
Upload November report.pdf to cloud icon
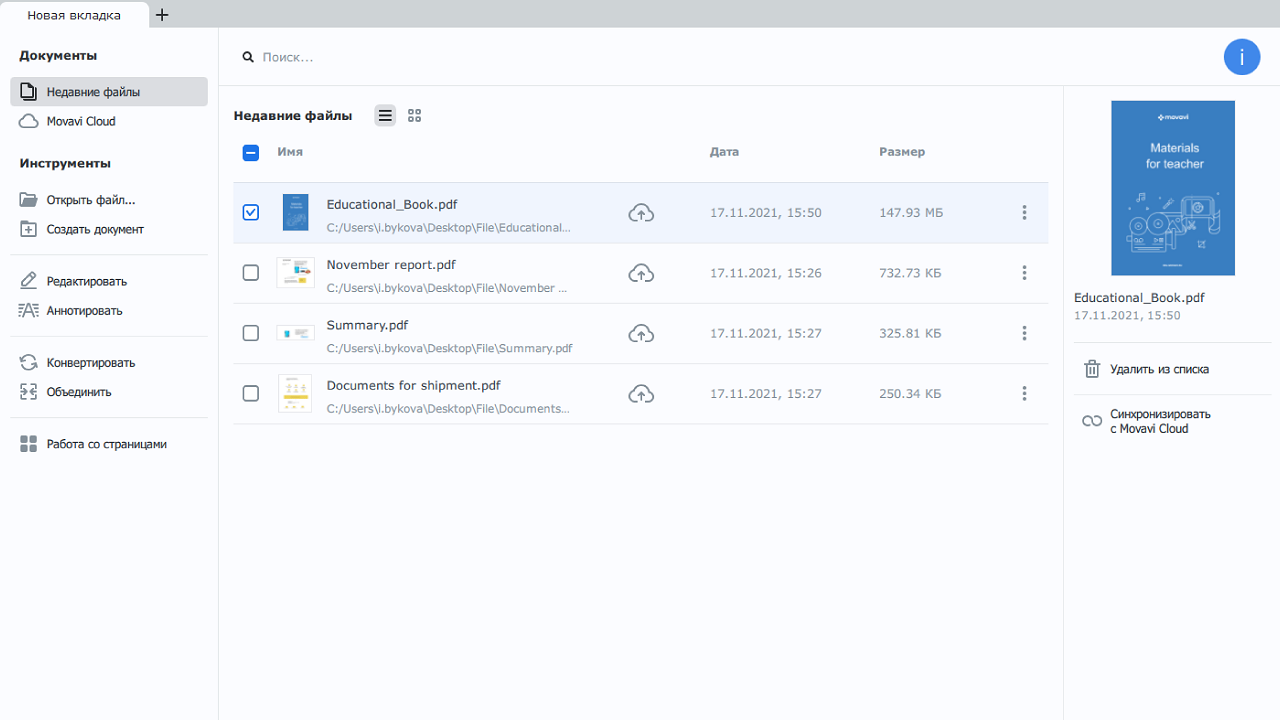(x=641, y=273)
